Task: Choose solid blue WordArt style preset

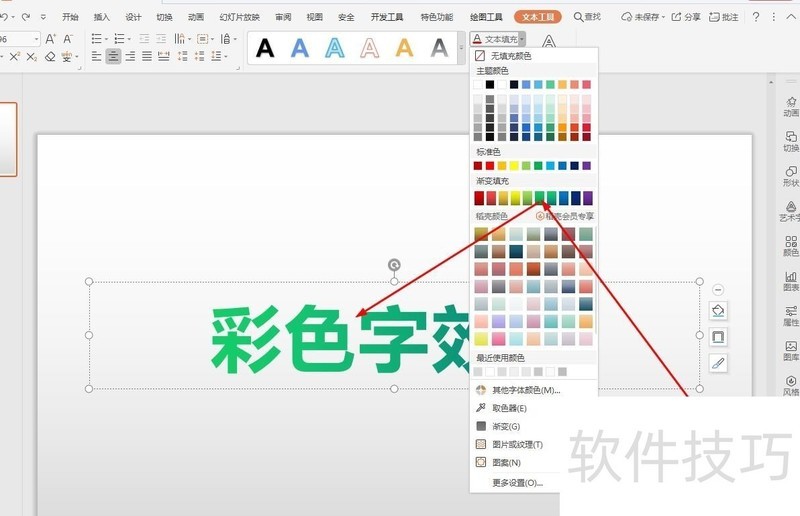Action: (299, 48)
